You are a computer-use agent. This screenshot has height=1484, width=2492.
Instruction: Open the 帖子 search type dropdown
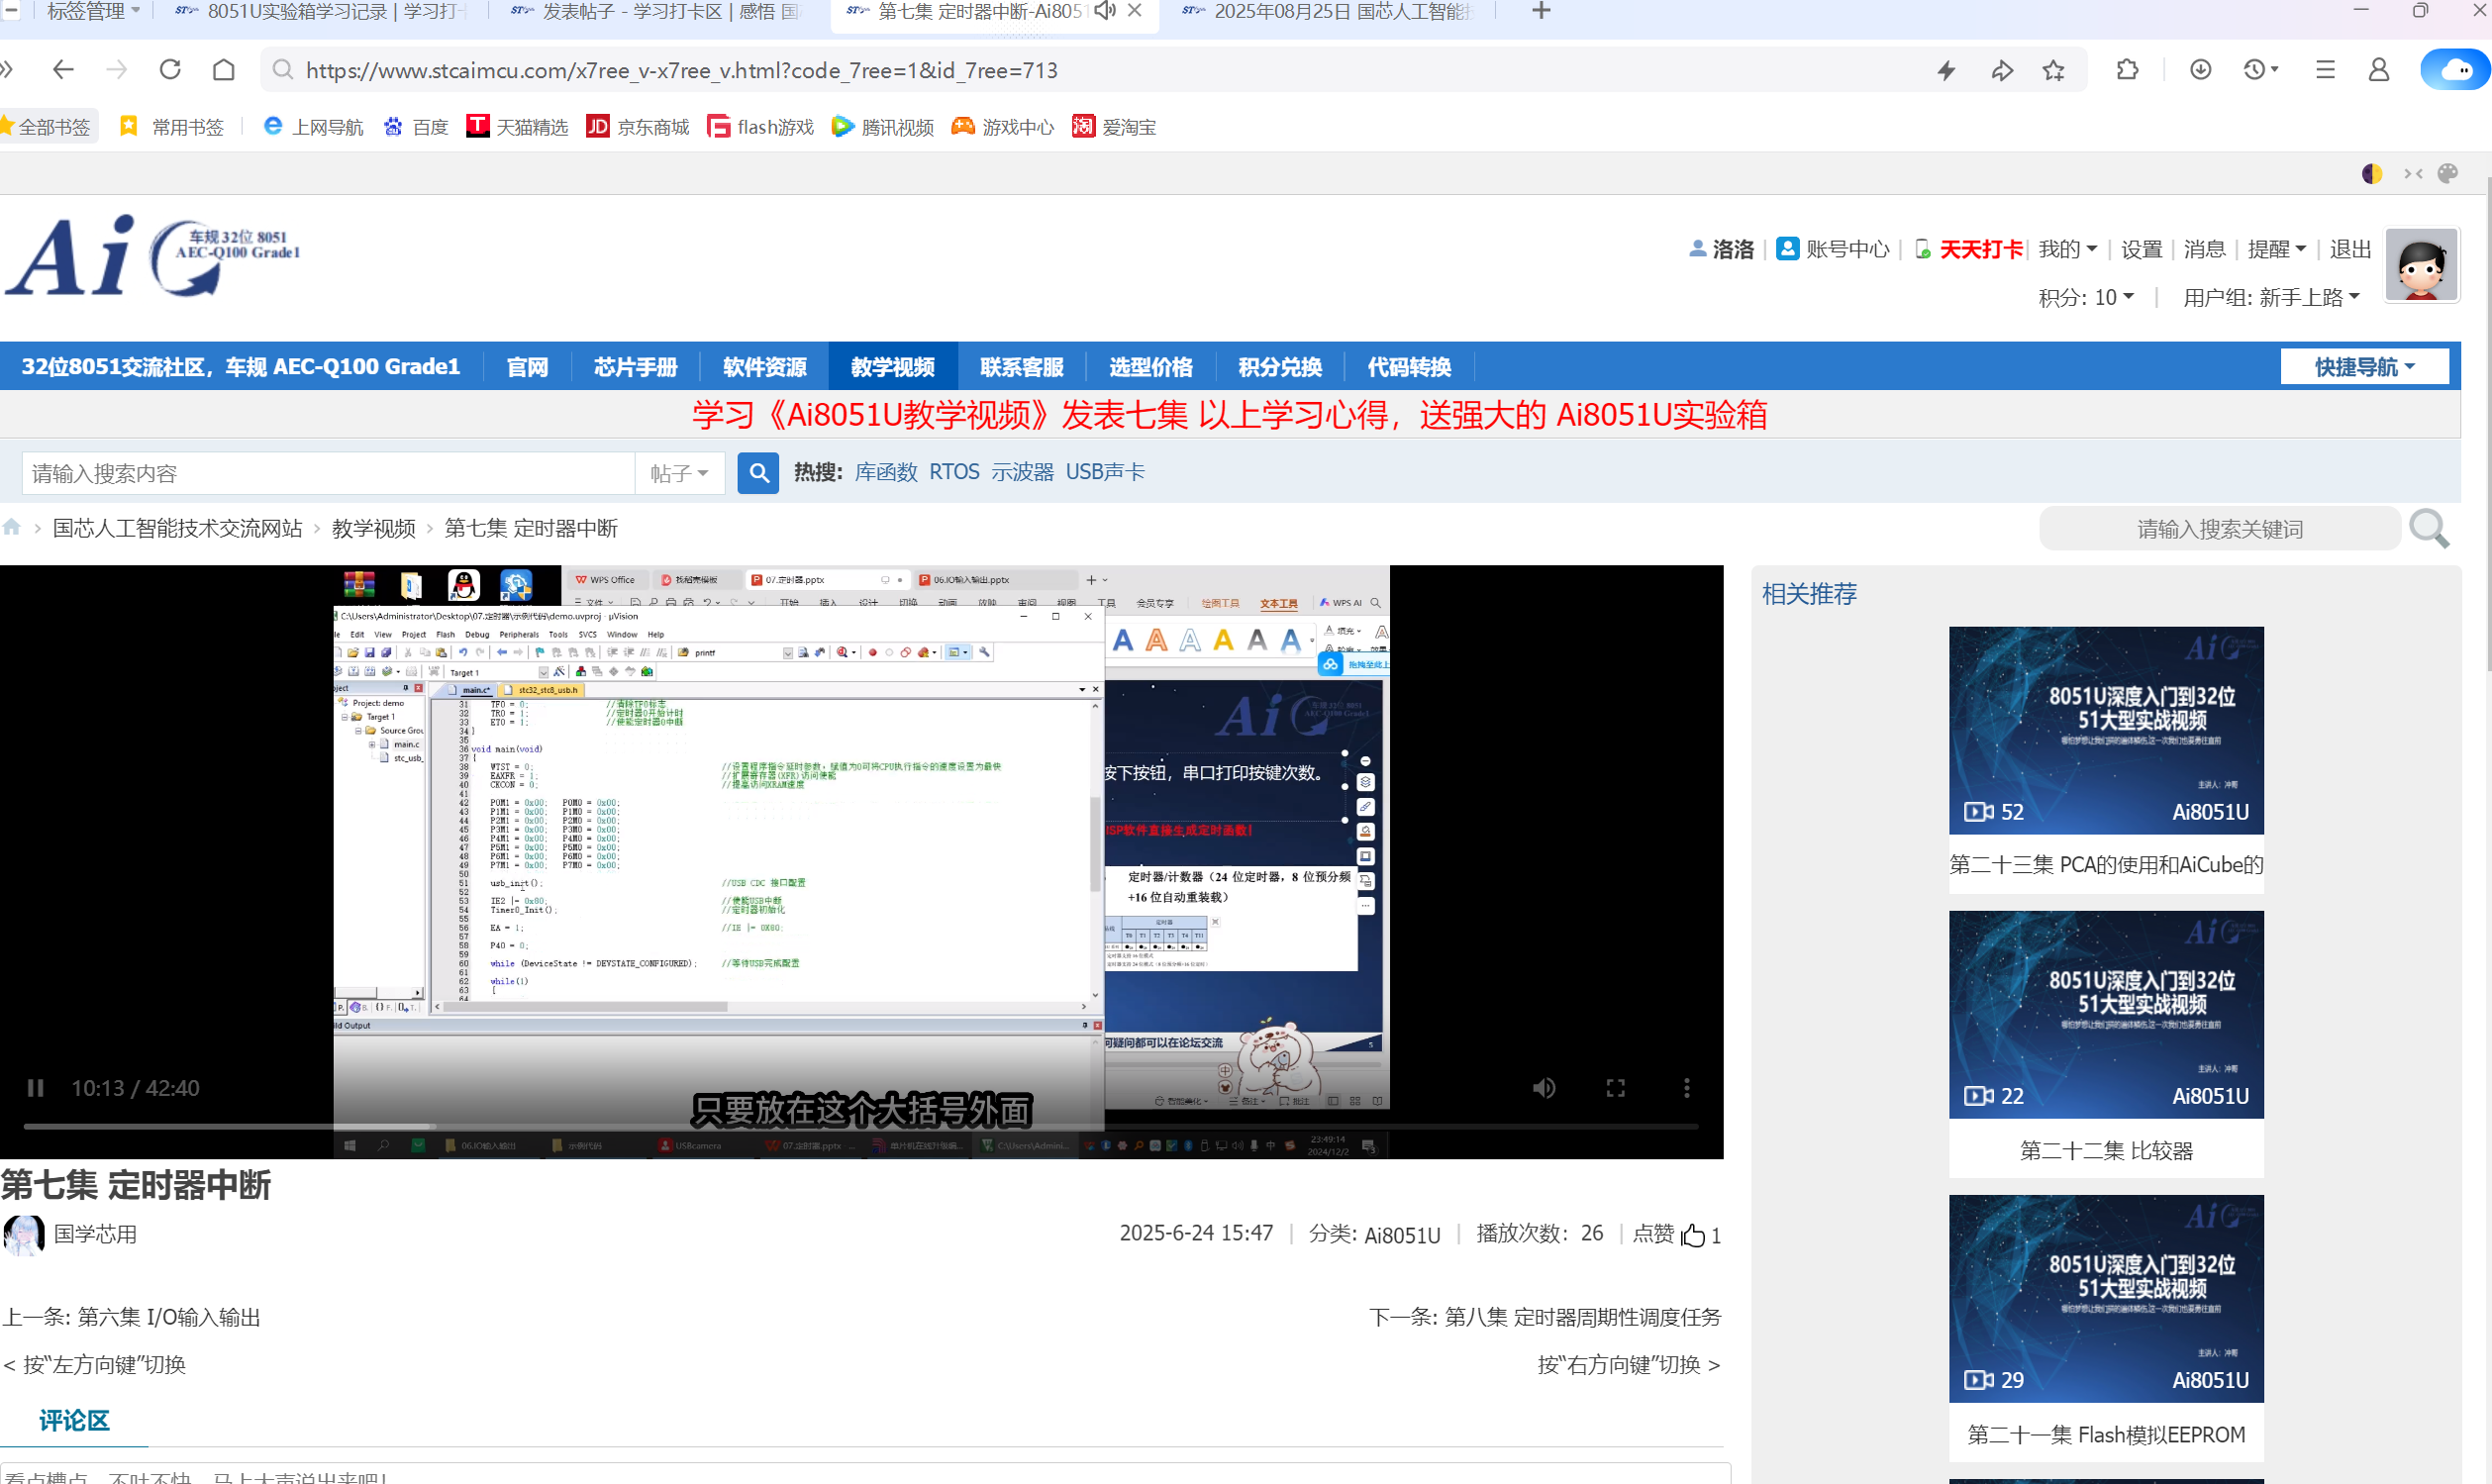pos(679,473)
